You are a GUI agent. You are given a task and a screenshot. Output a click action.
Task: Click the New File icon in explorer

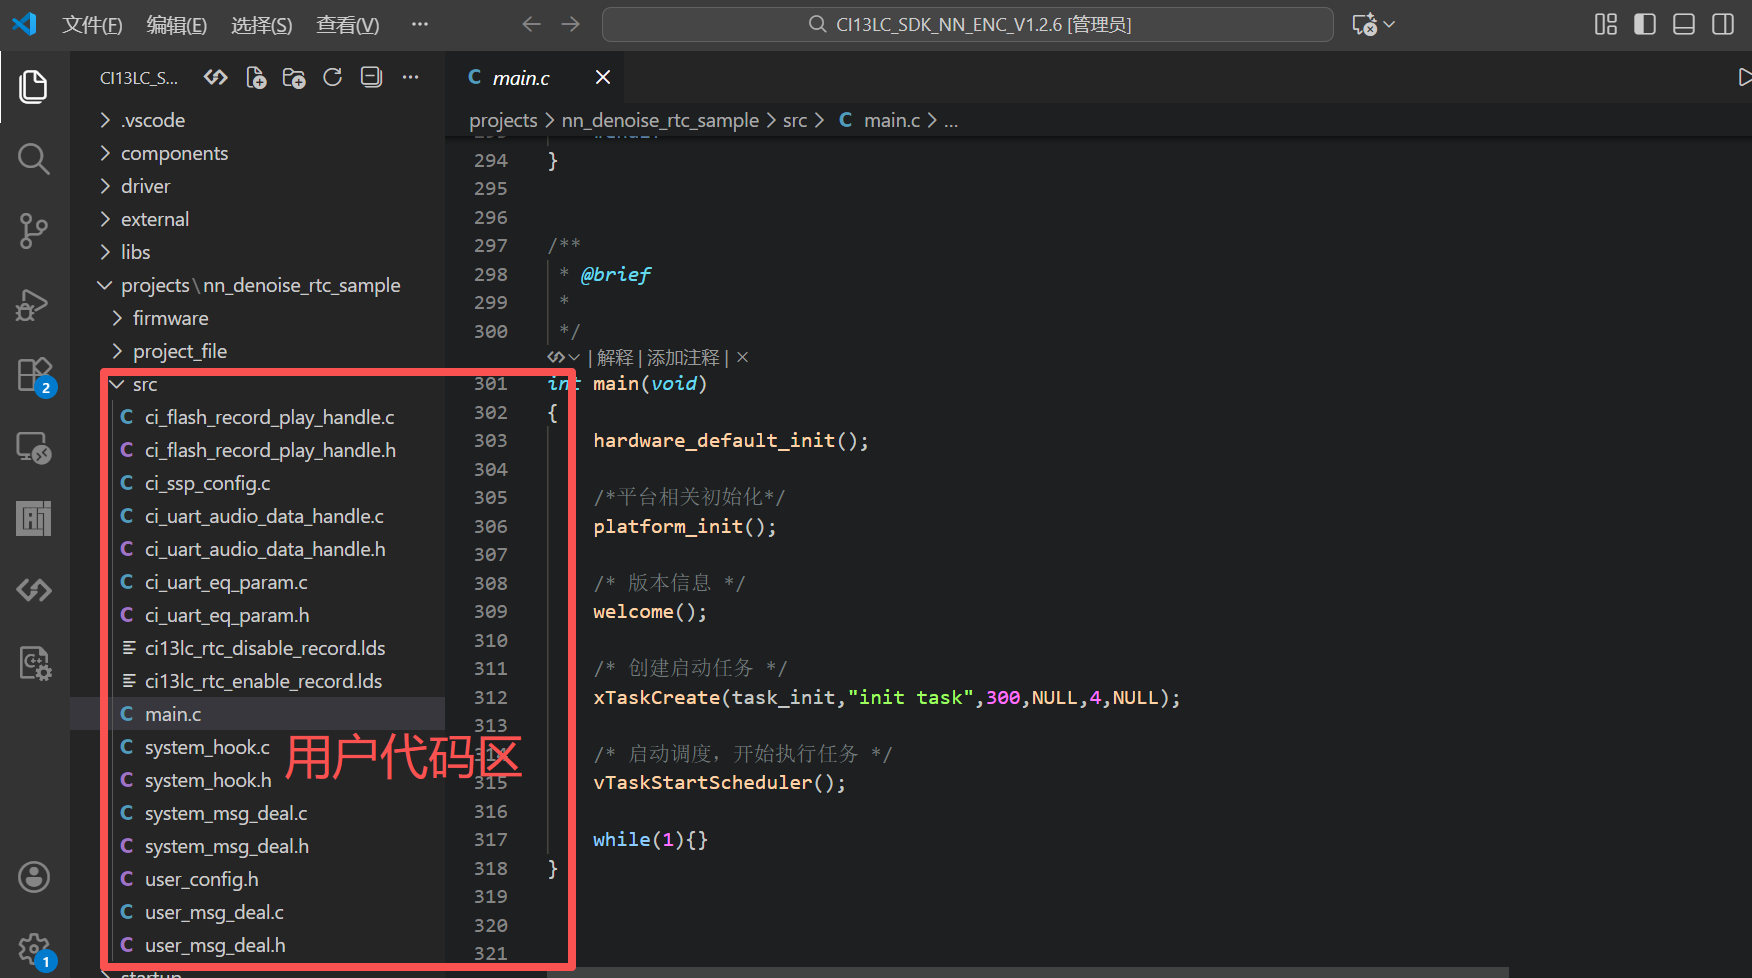tap(256, 78)
